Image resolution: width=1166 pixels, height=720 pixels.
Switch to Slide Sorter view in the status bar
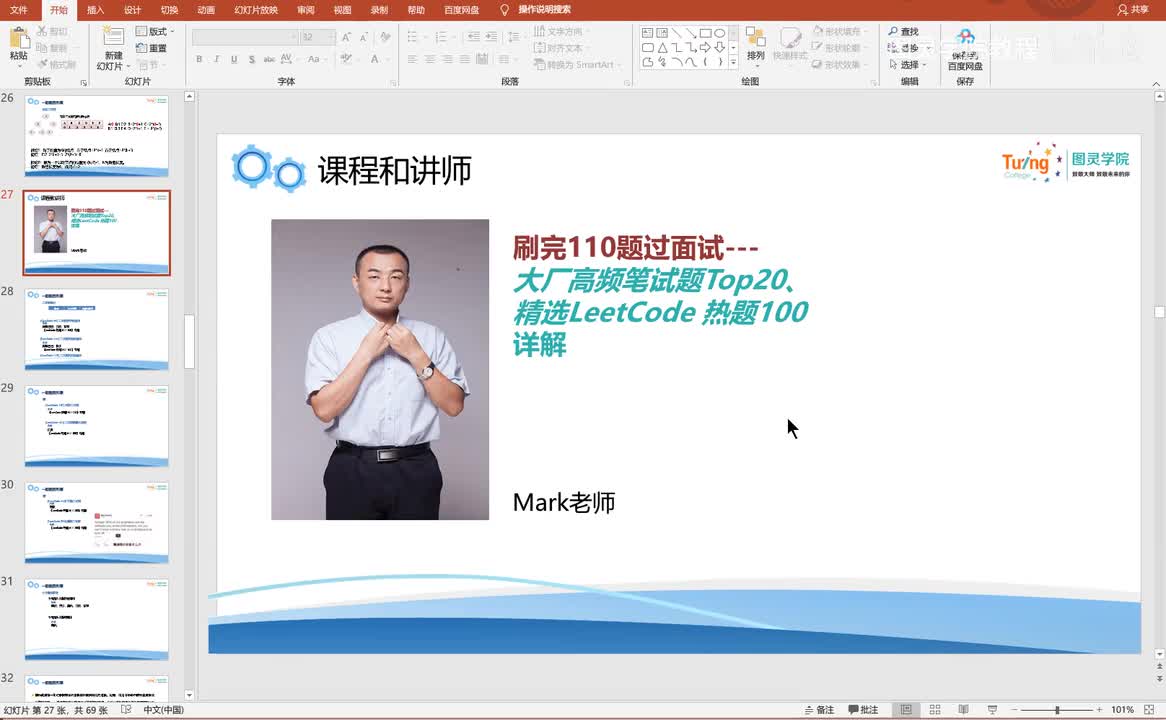[935, 710]
